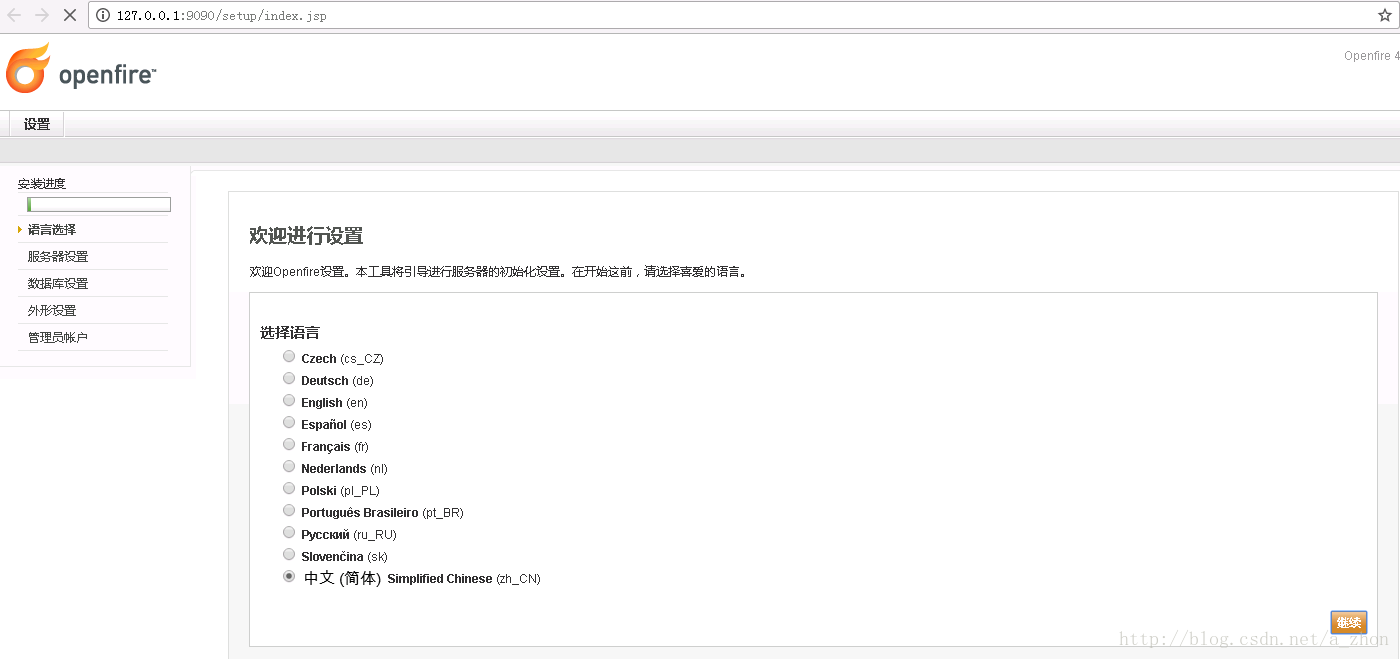Click the welcome description paragraph
The image size is (1400, 659).
[498, 272]
